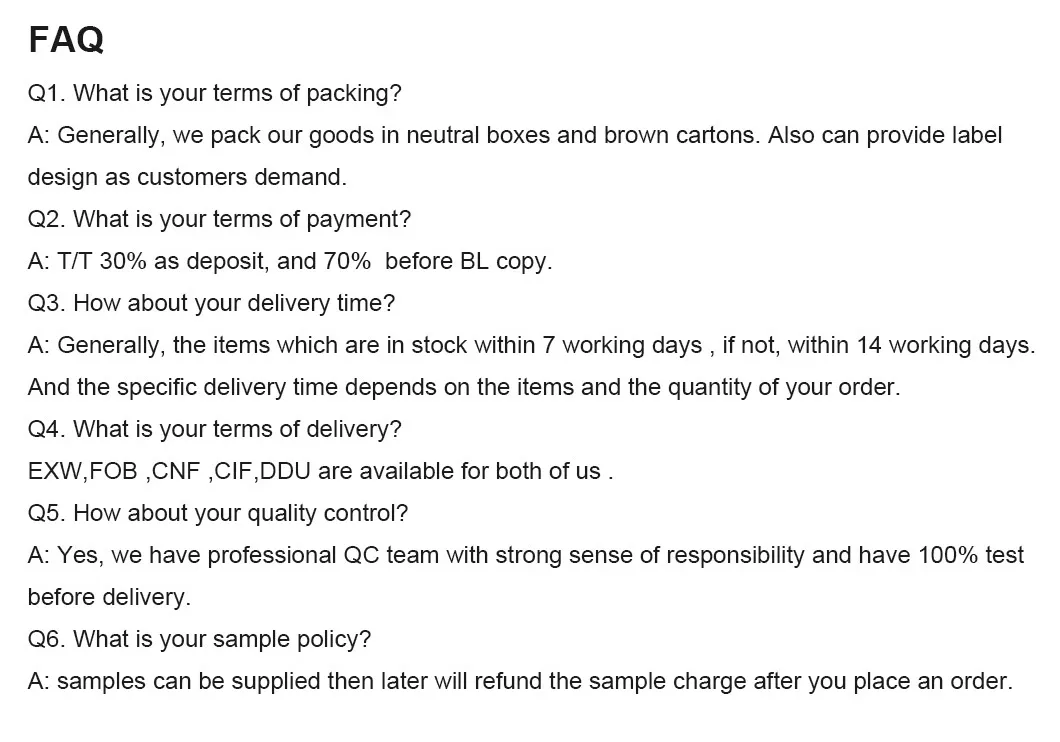Viewport: 1060px width, 742px height.
Task: Click the '100% test' text
Action: 971,555
